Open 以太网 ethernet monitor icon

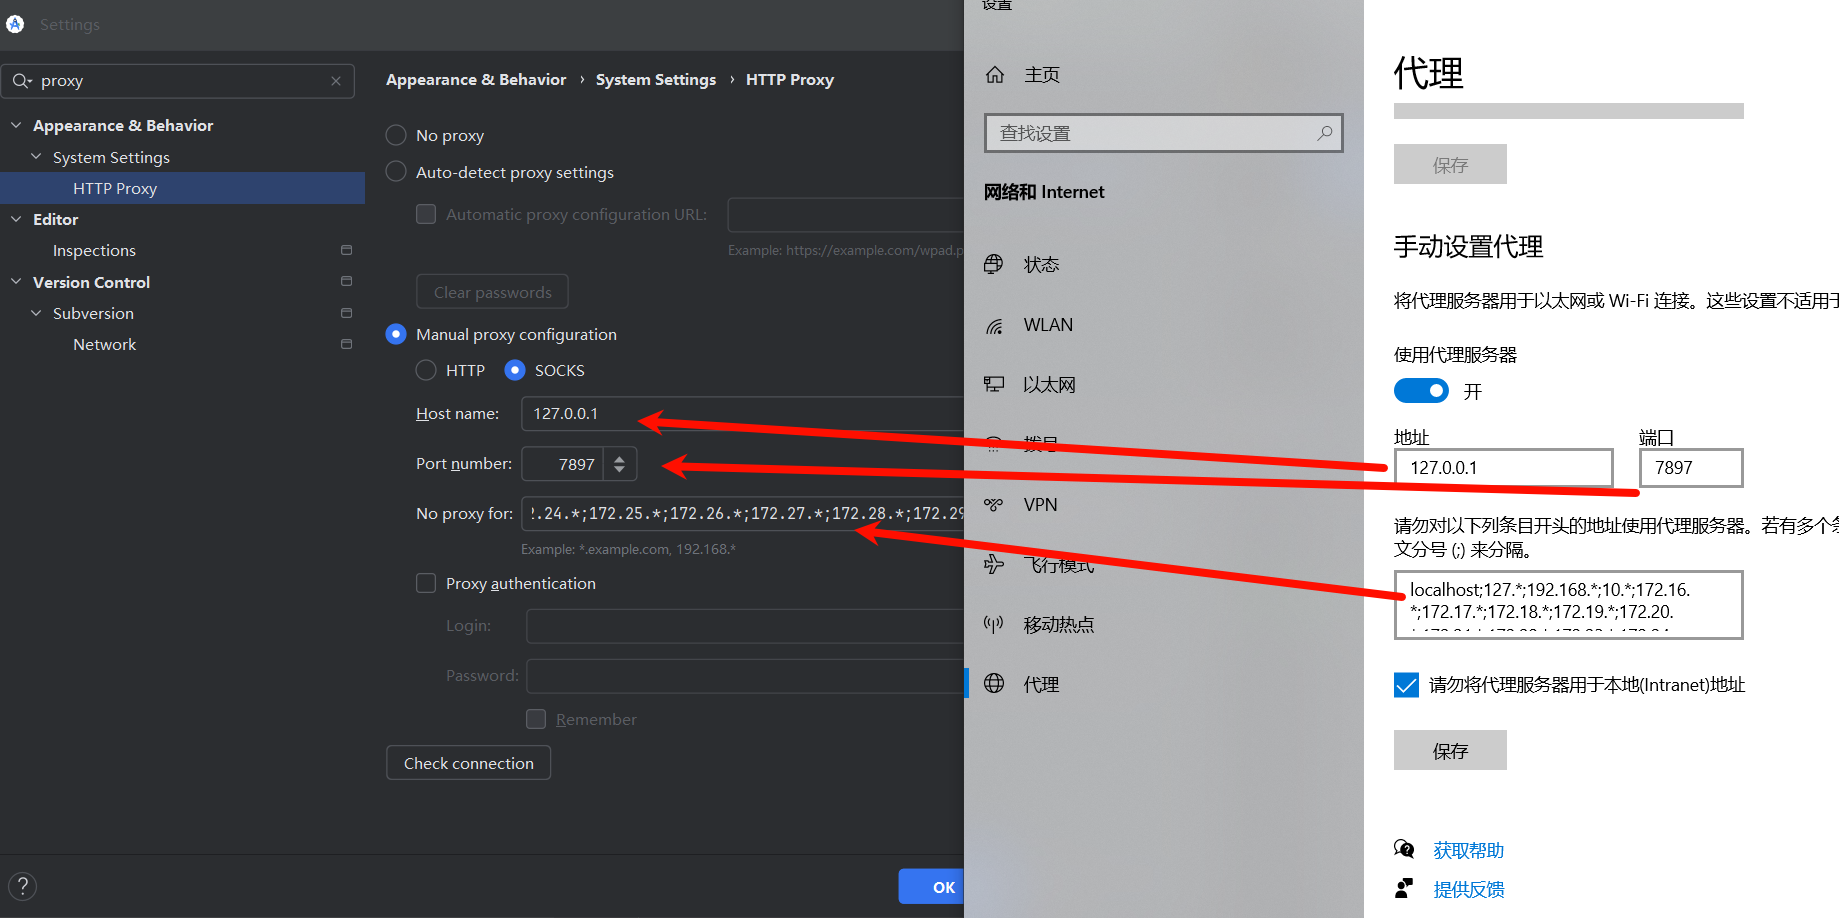coord(994,384)
